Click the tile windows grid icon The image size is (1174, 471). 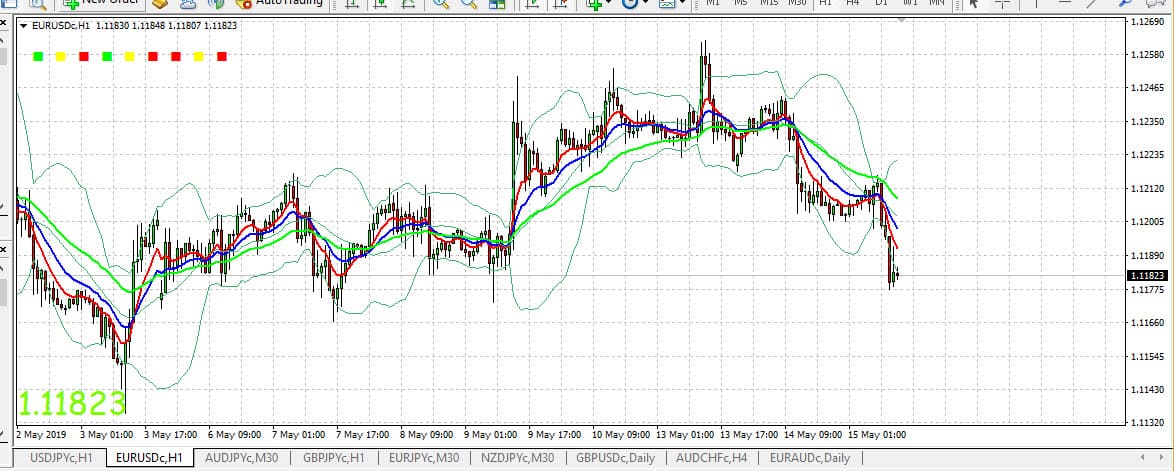pos(490,4)
